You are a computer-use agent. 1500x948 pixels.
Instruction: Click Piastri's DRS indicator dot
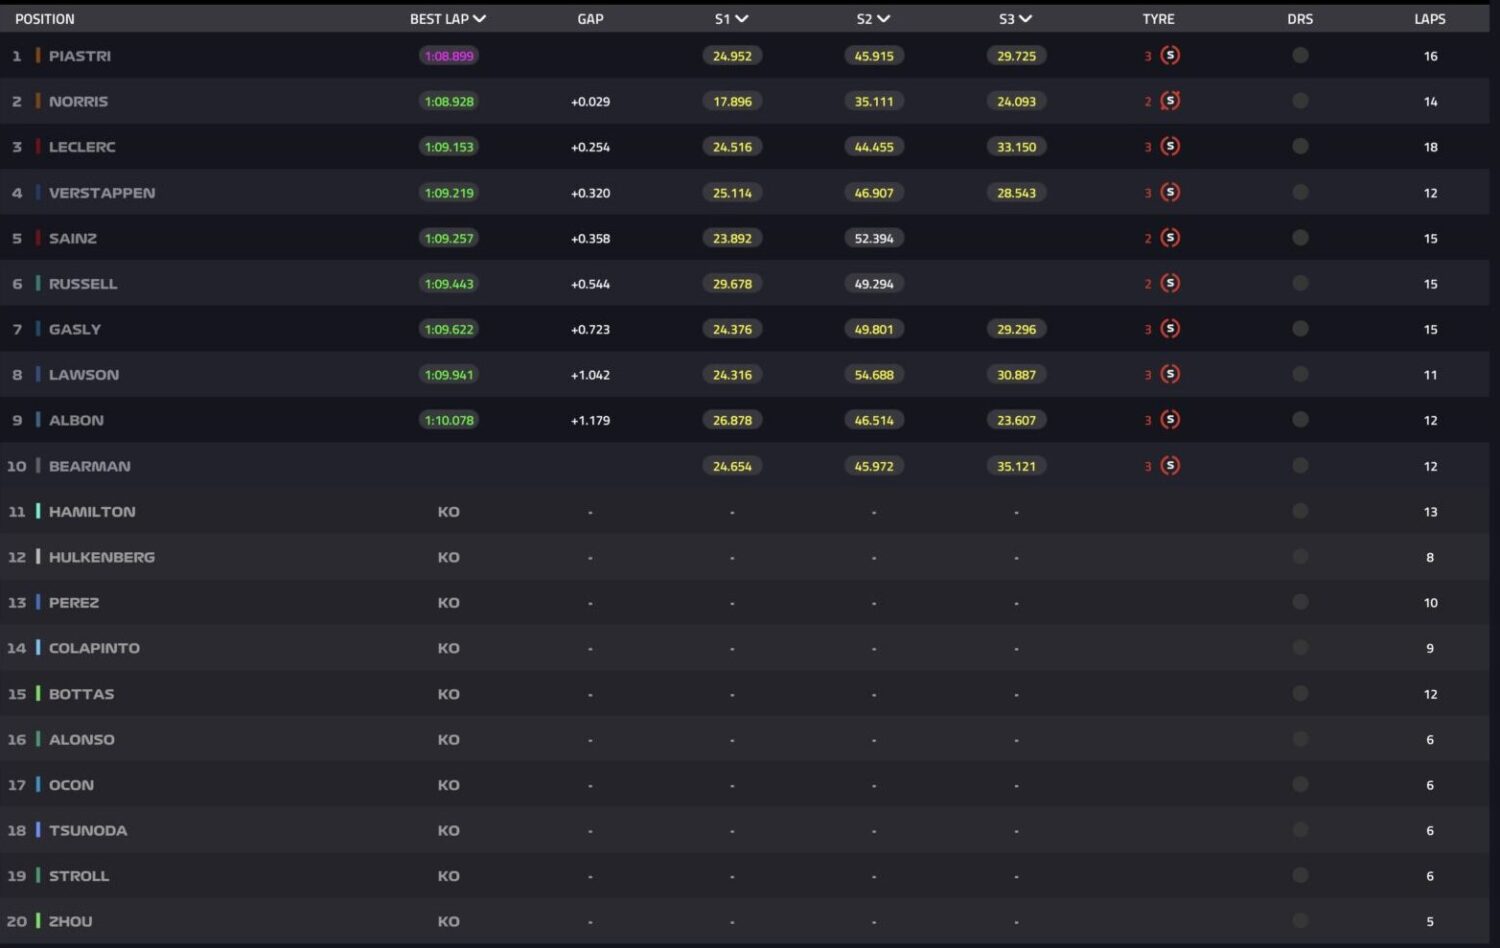coord(1300,55)
